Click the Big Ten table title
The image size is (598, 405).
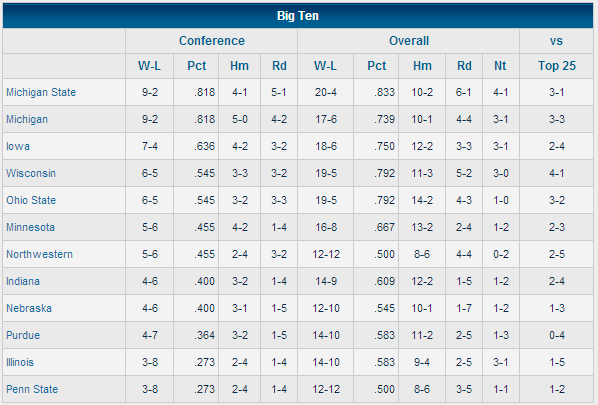coord(298,16)
